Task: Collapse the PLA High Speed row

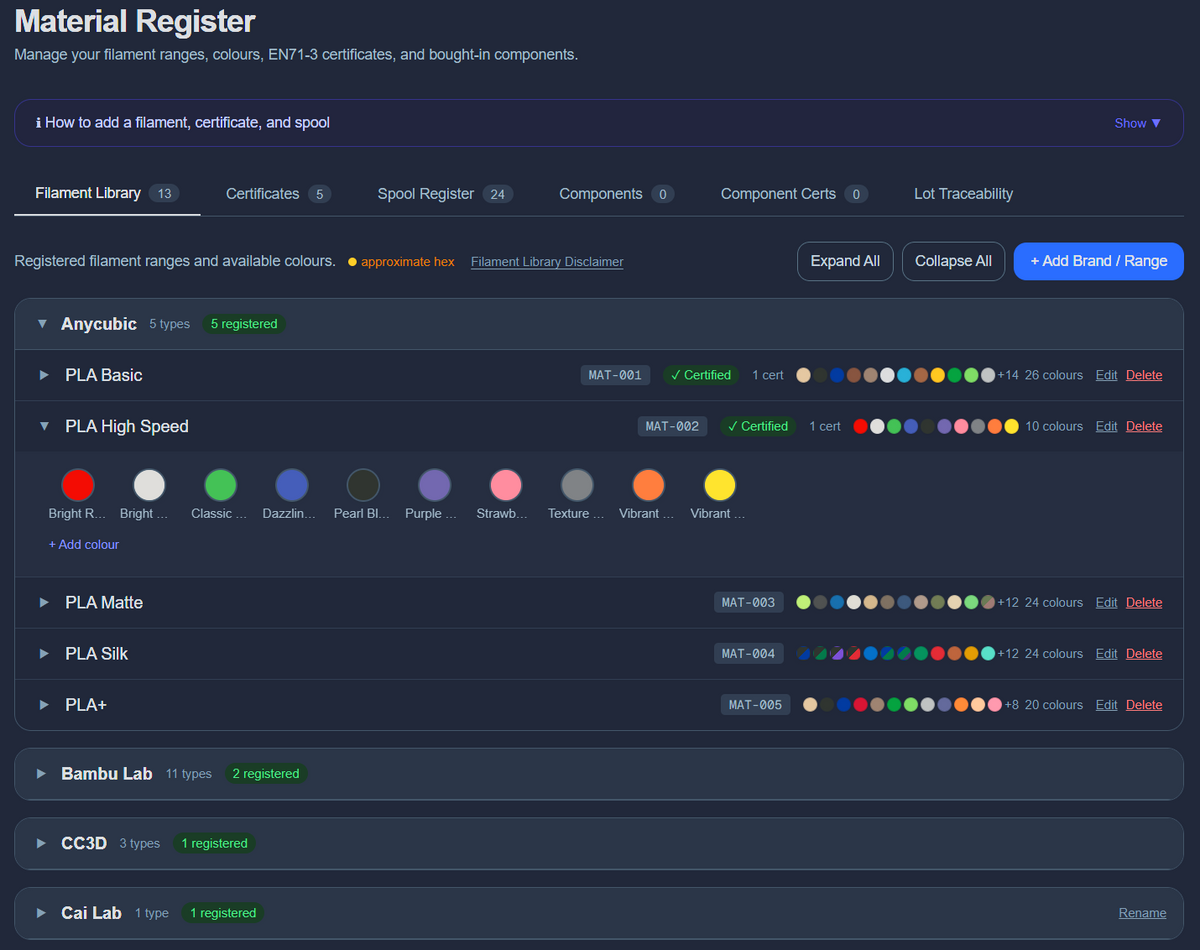Action: point(44,426)
